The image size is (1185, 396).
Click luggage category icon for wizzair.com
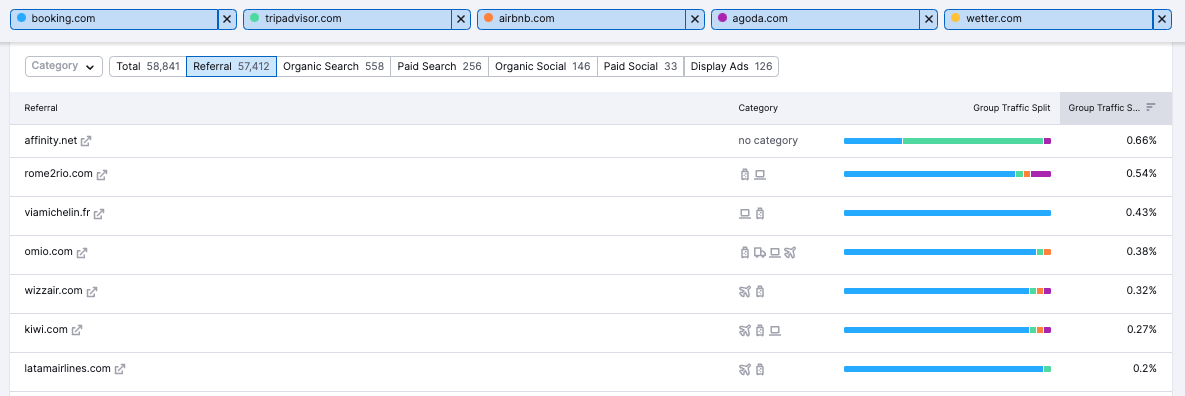point(760,292)
